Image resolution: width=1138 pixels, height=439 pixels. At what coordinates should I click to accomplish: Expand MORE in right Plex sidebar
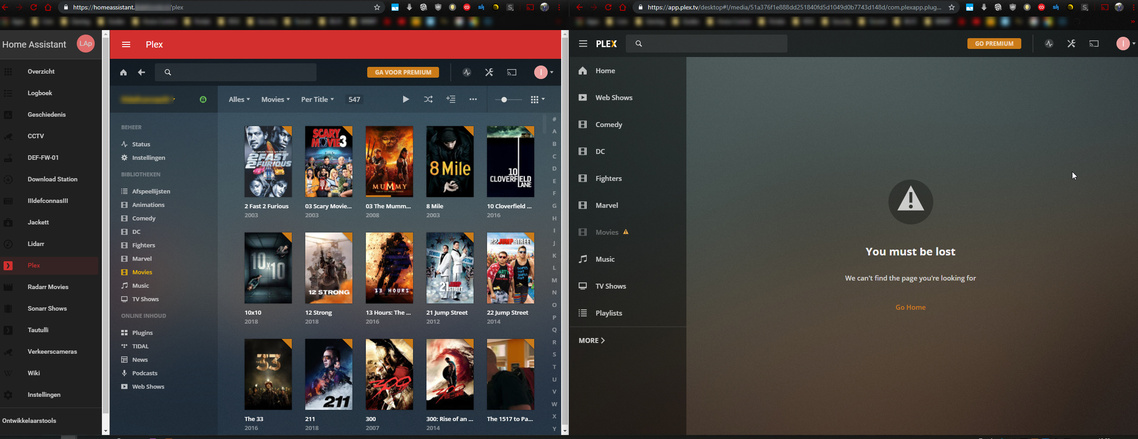[x=591, y=340]
